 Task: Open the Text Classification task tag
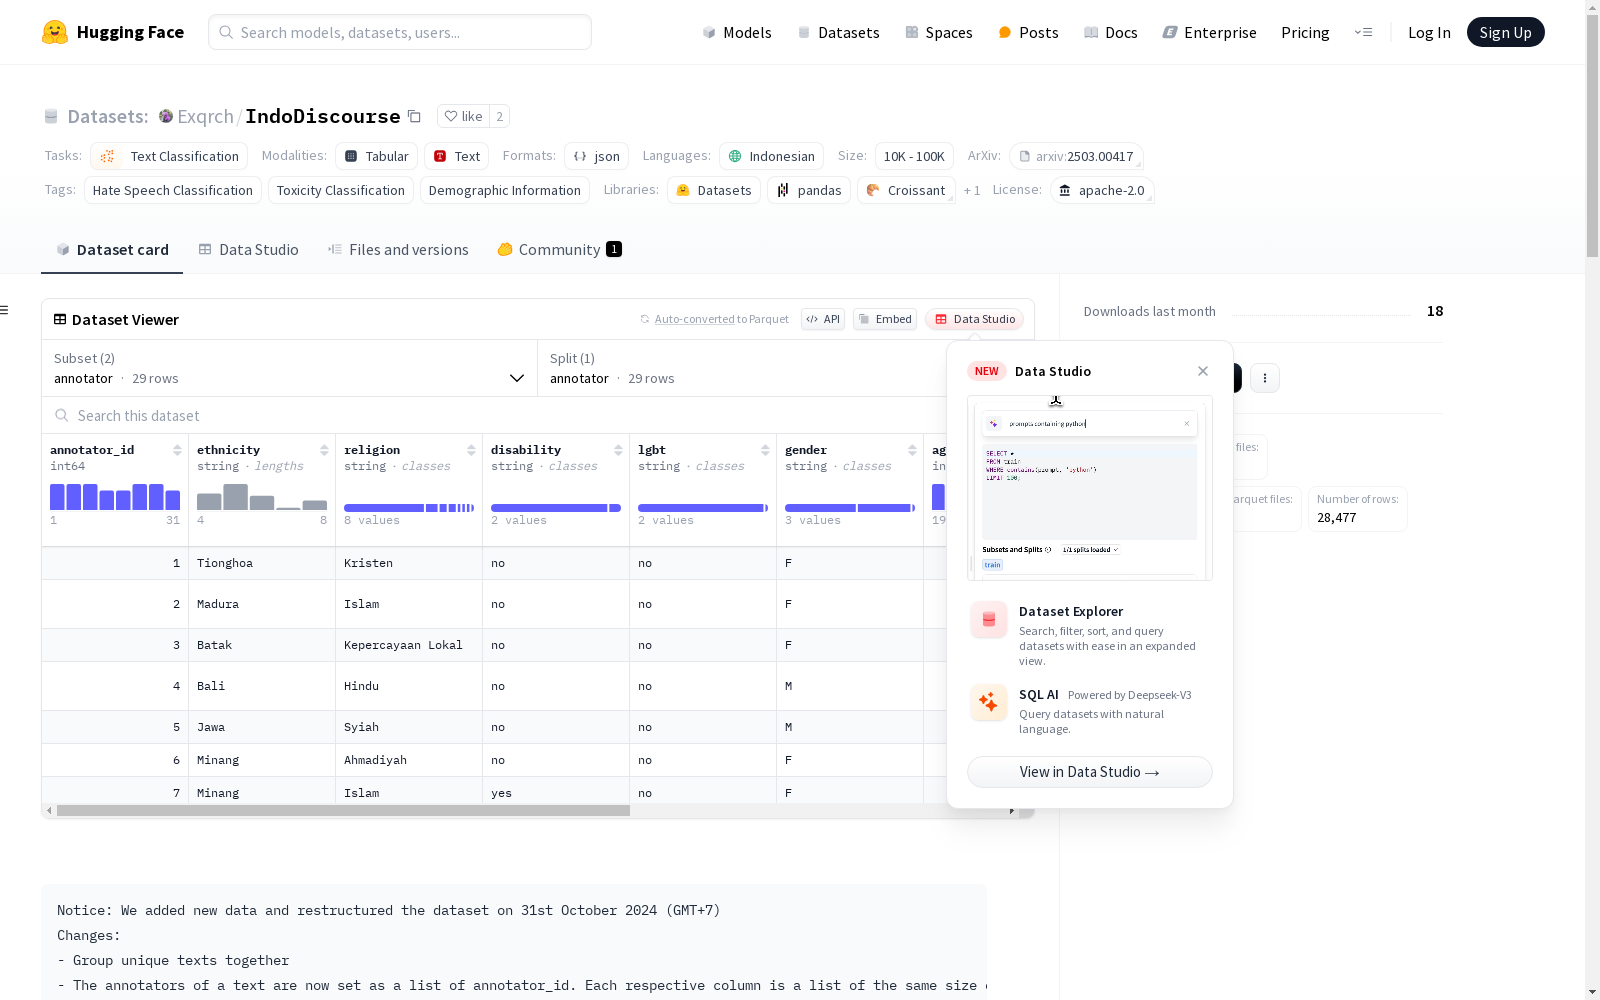[169, 156]
